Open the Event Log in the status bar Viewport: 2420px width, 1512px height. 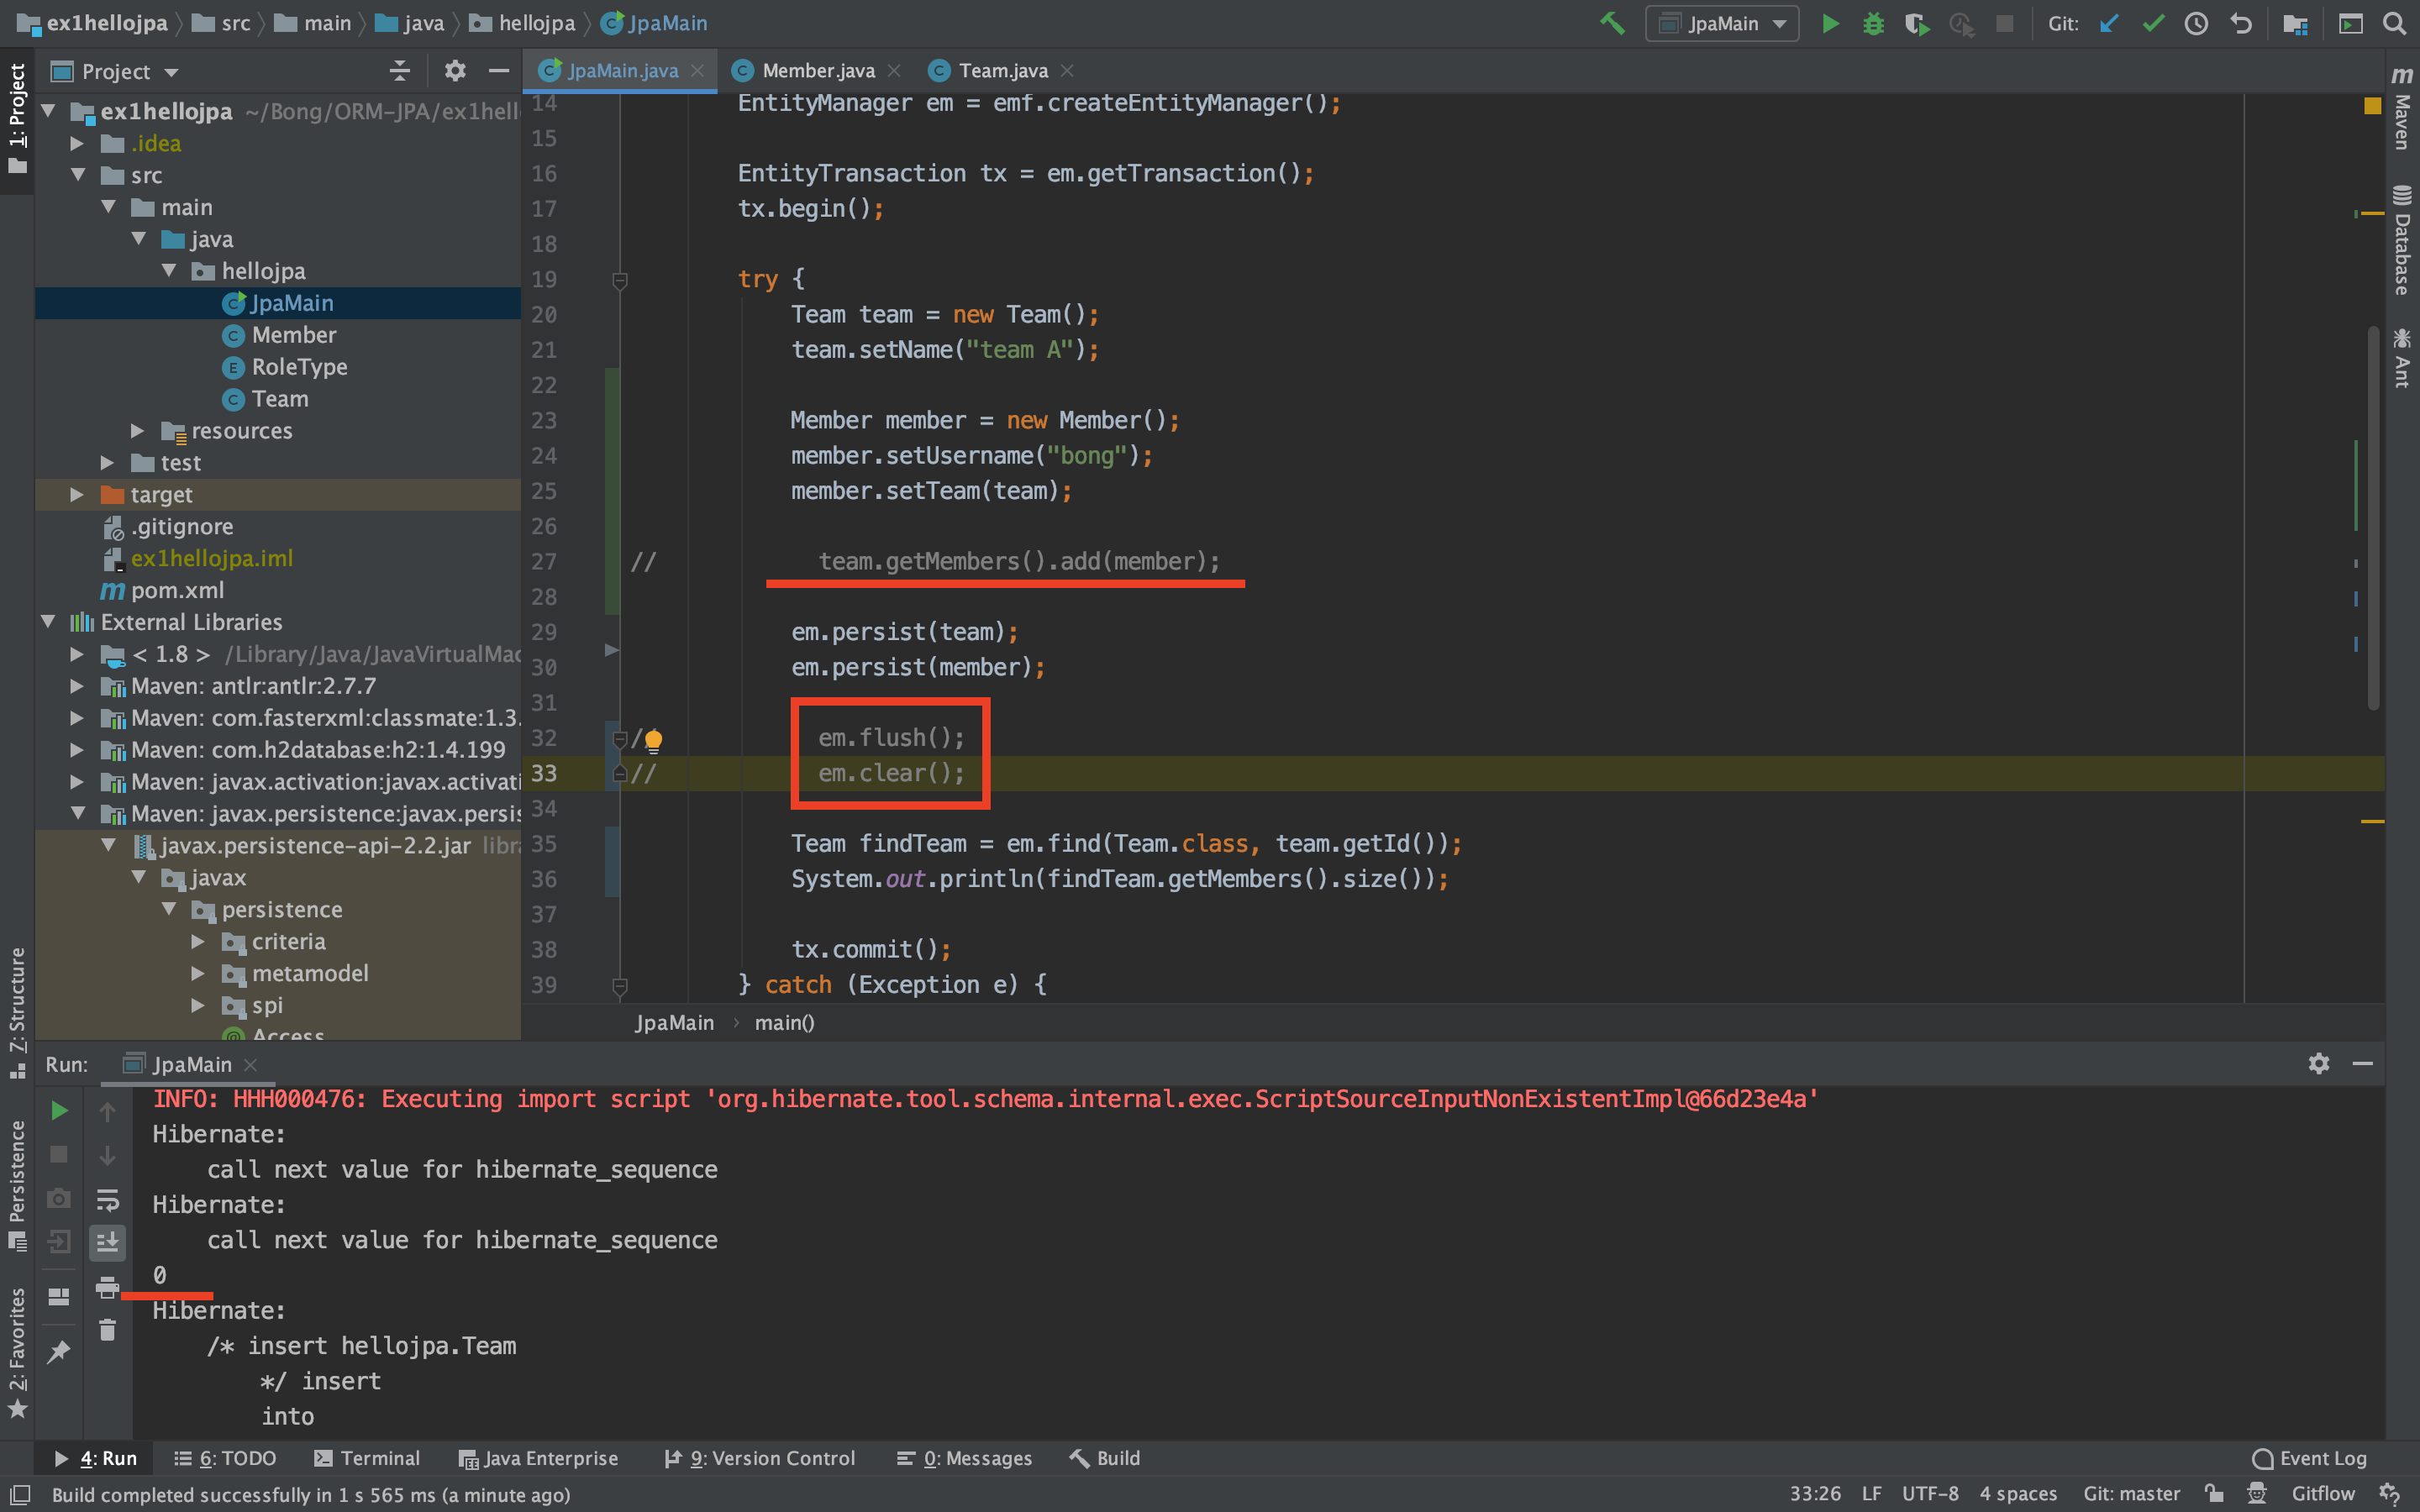[x=2310, y=1458]
